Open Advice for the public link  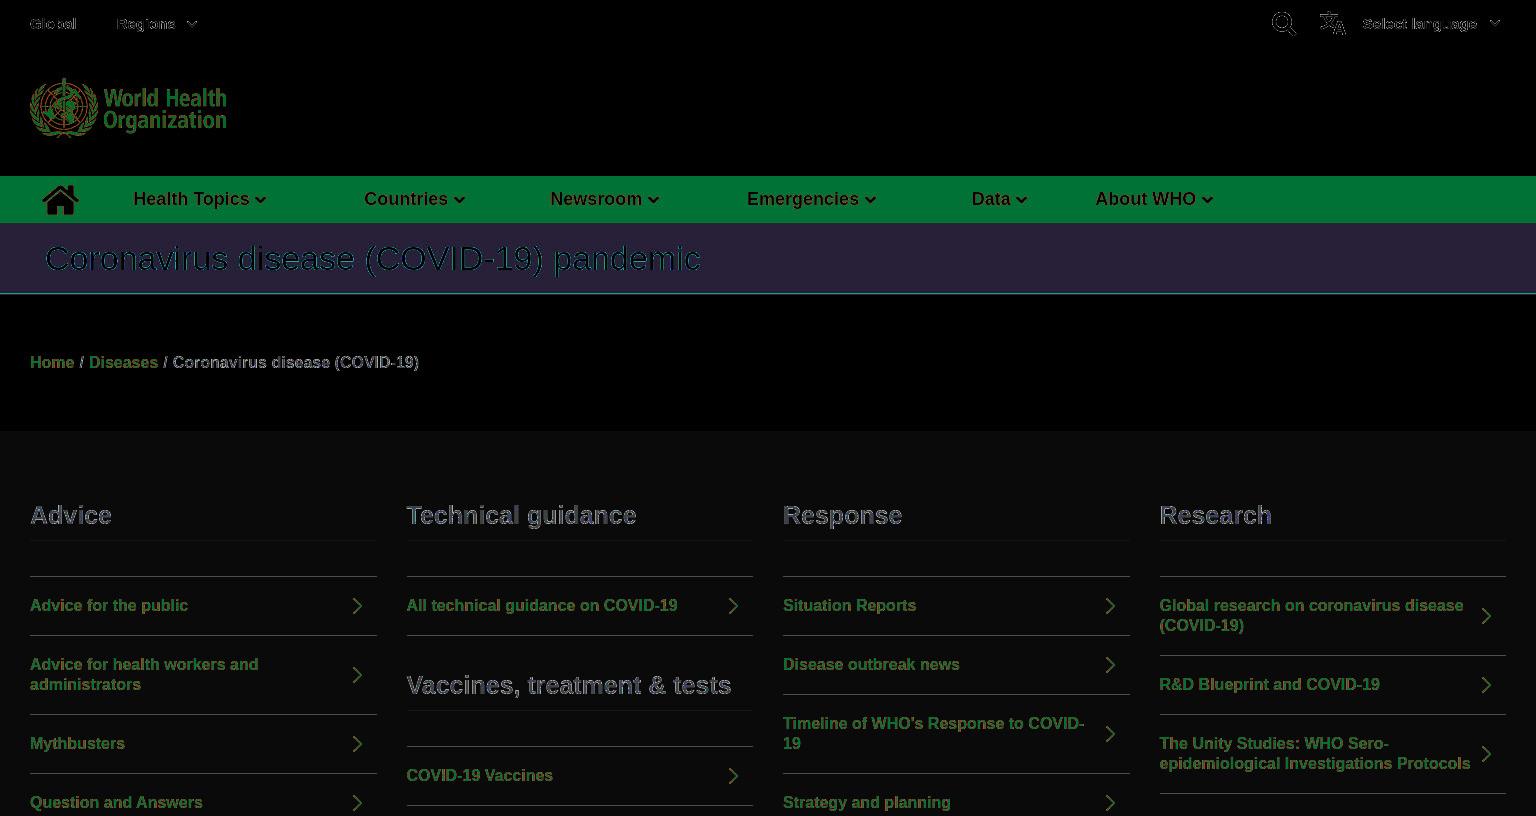[109, 605]
